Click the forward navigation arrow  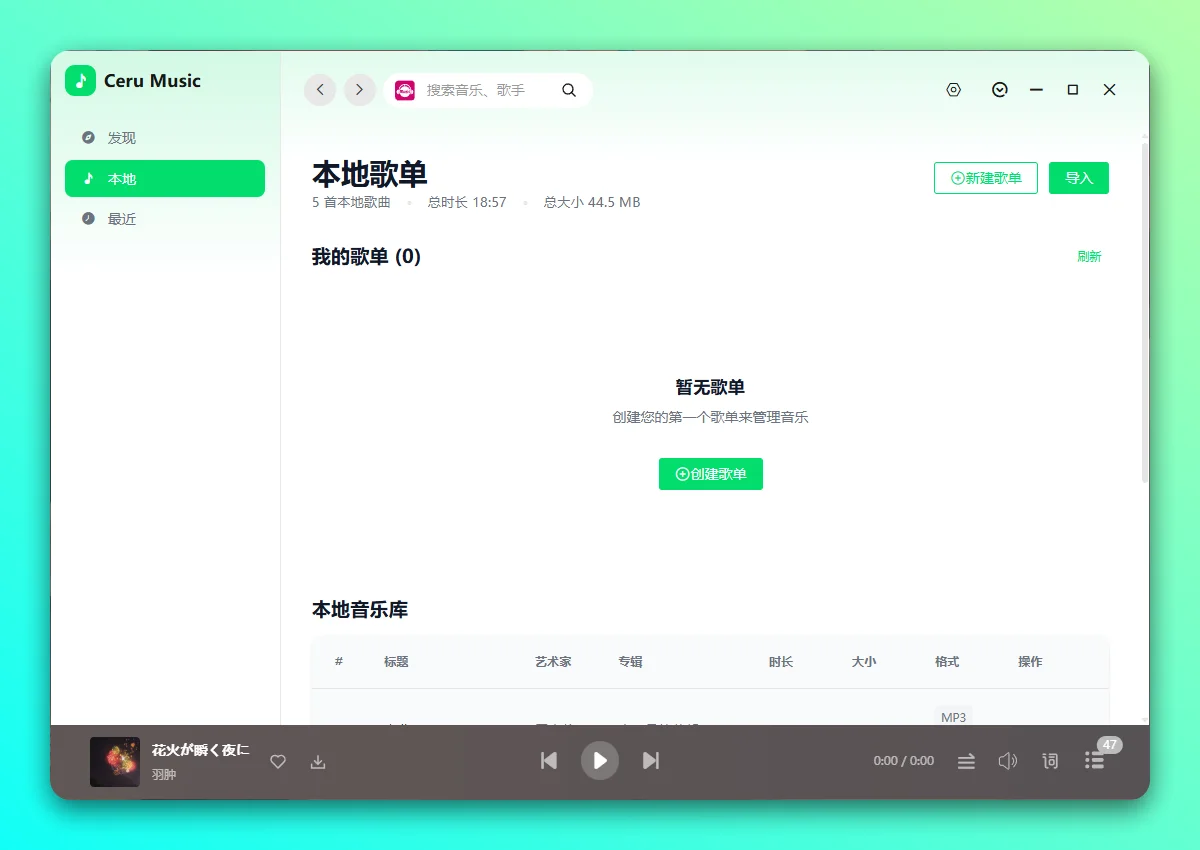coord(359,89)
